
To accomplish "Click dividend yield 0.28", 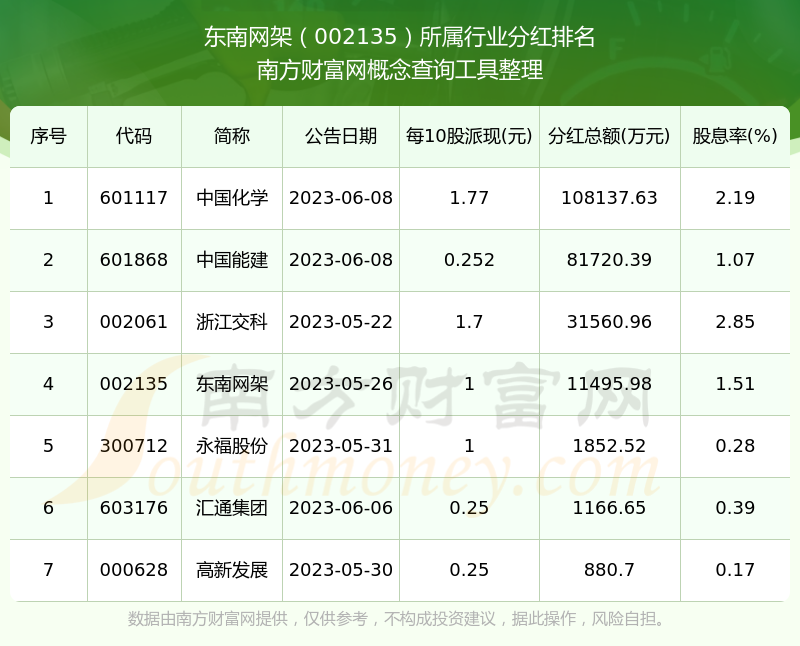I will [735, 446].
